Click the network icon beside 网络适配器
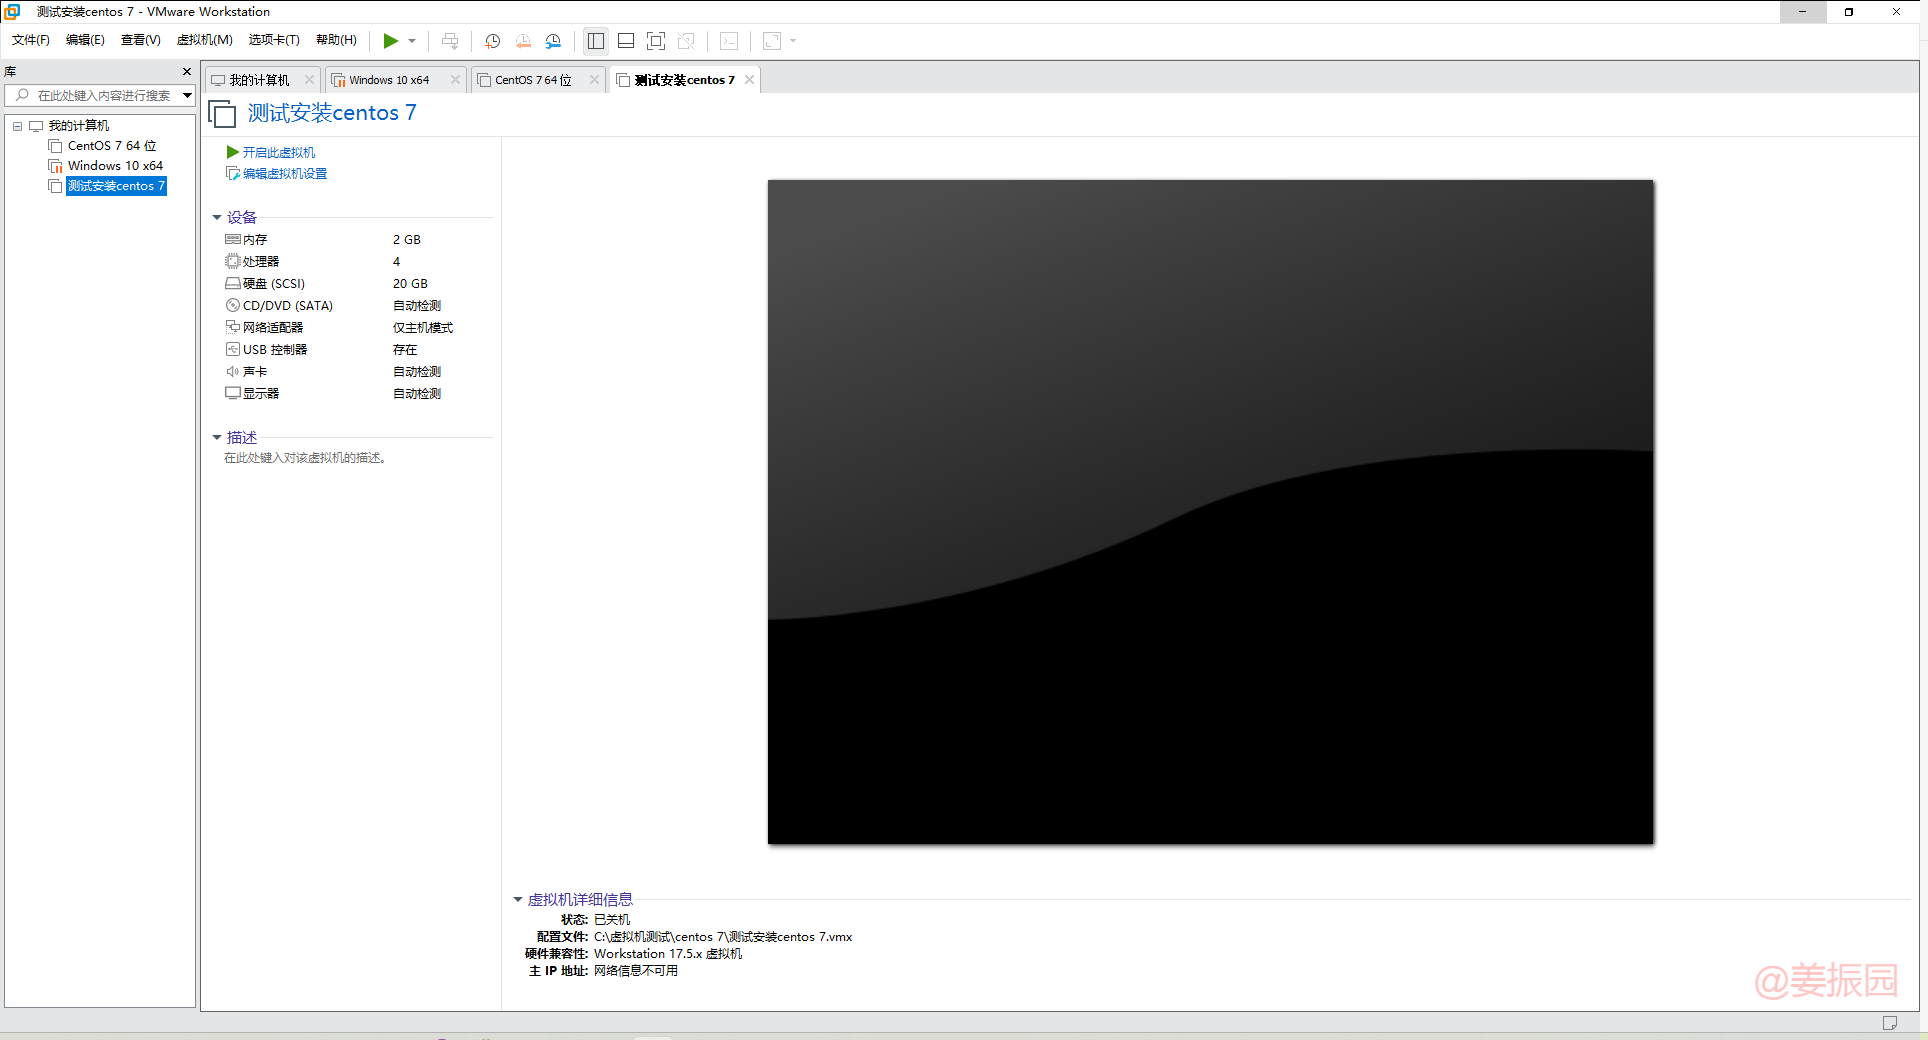1928x1040 pixels. tap(233, 327)
